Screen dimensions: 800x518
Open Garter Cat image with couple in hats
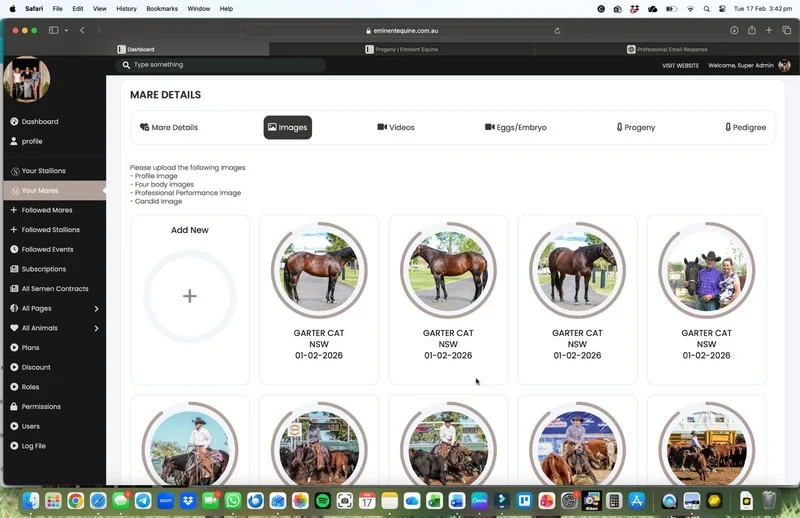pyautogui.click(x=707, y=270)
